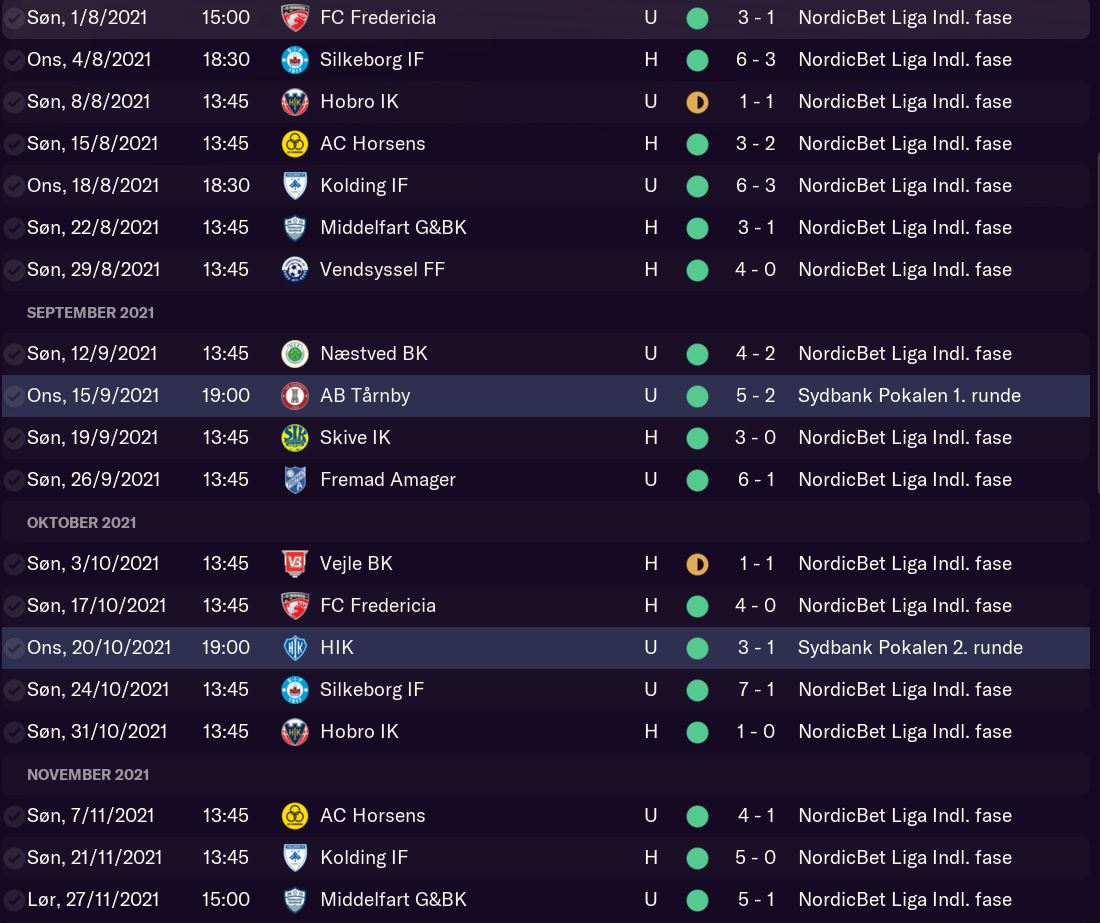Click the yellow draw indicator for Hobro IK 8/8/2021
Viewport: 1100px width, 923px height.
[x=697, y=102]
